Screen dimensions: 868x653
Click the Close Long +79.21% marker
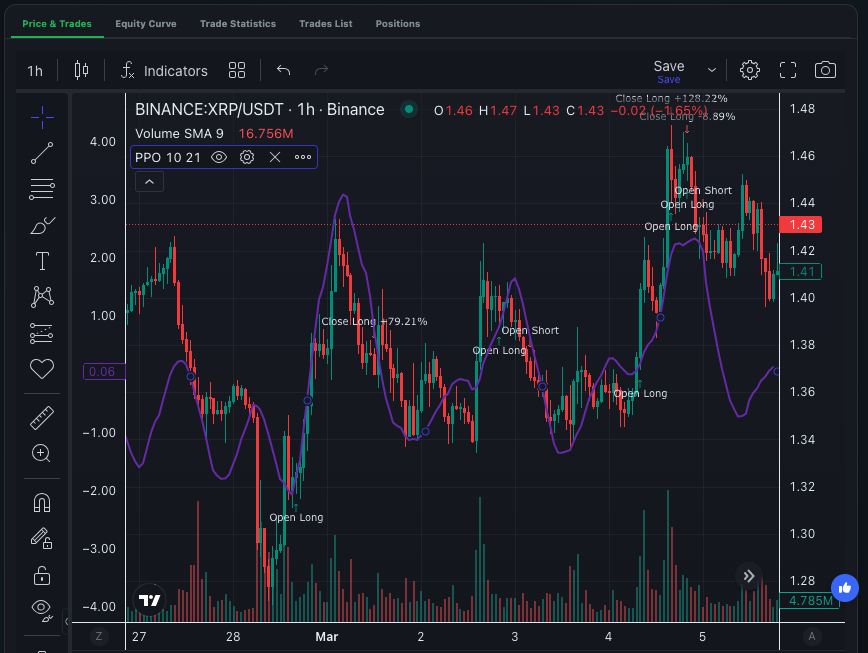(x=374, y=322)
